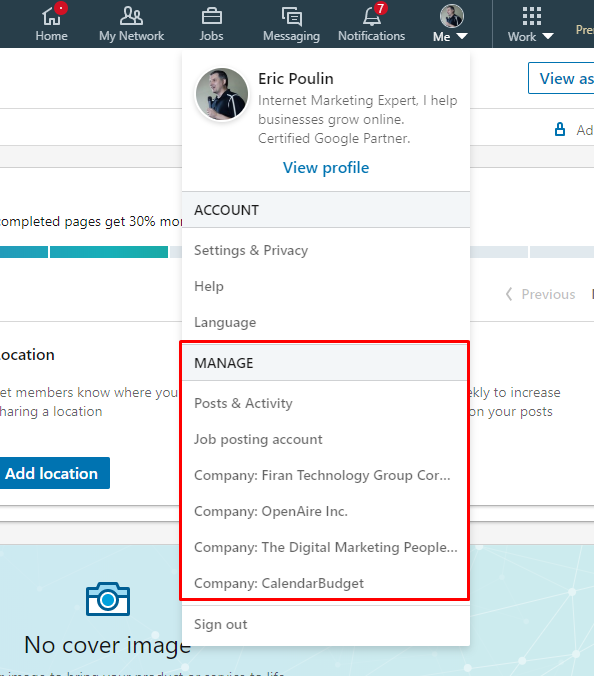Sign out of the account
The height and width of the screenshot is (676, 594).
[221, 624]
